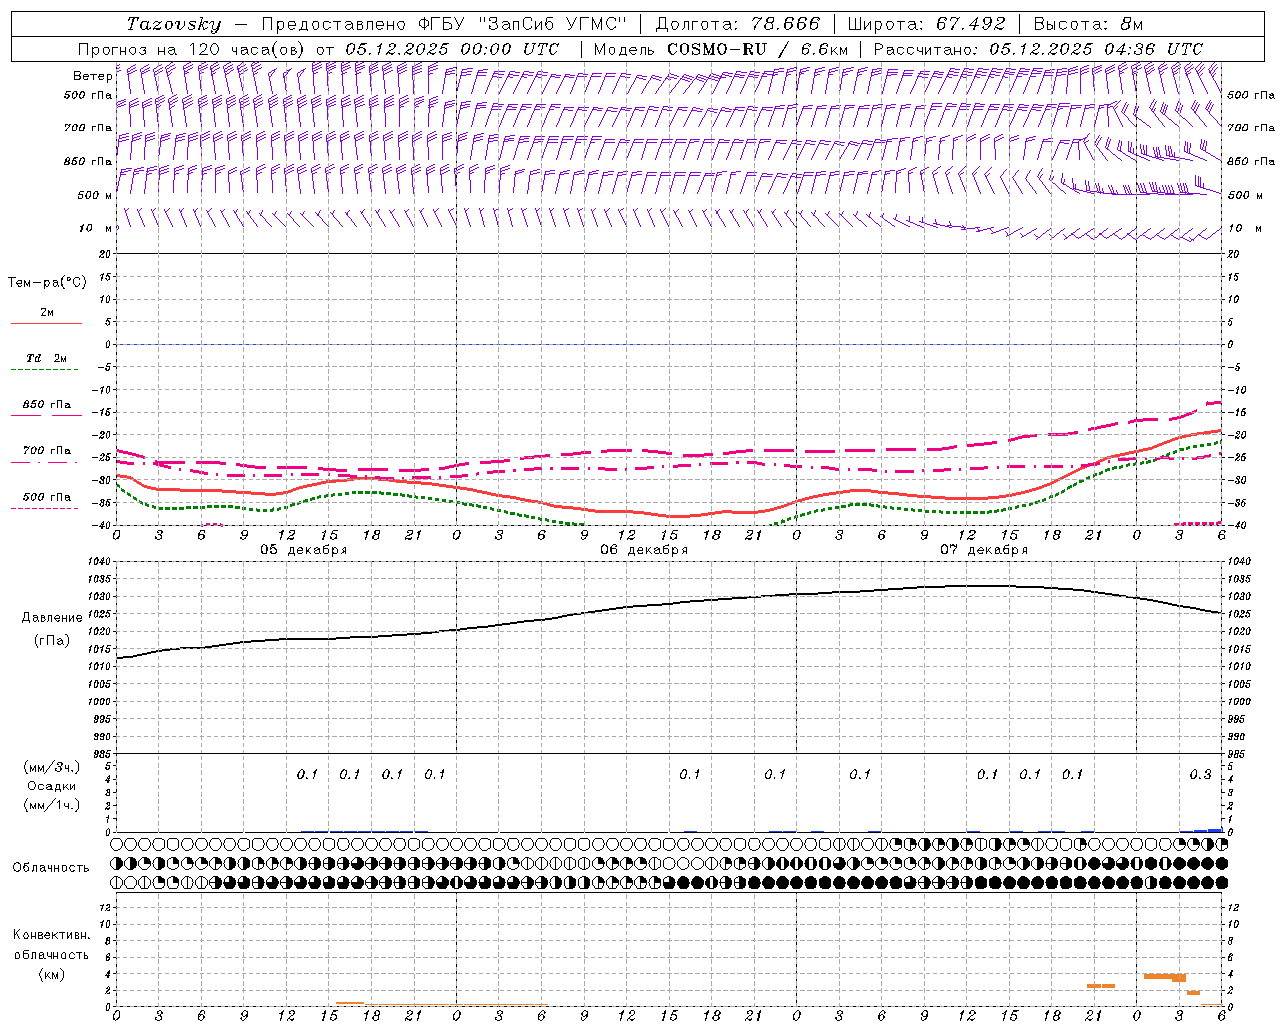Image resolution: width=1280 pixels, height=1024 pixels.
Task: Click the Tazovsky station title
Action: (174, 24)
